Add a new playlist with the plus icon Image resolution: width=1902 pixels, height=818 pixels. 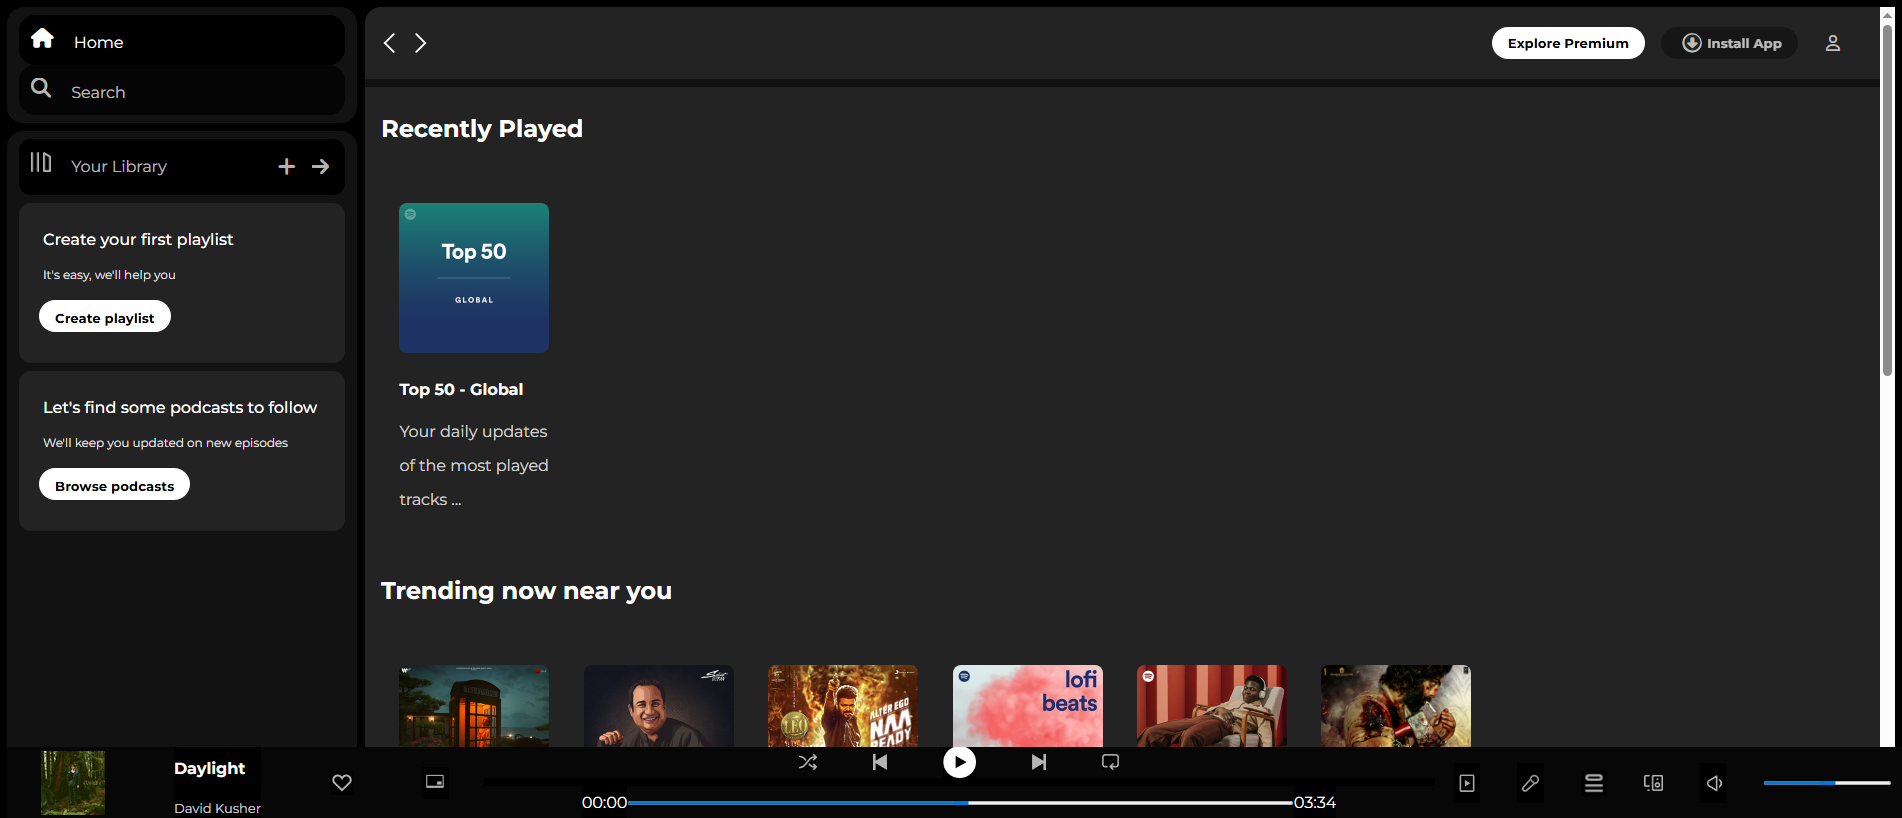(286, 166)
